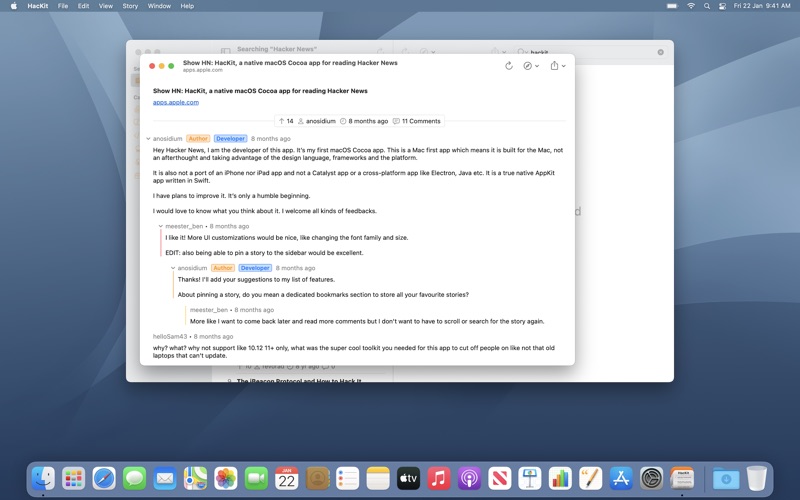Select the helloSam43 username

tap(170, 336)
